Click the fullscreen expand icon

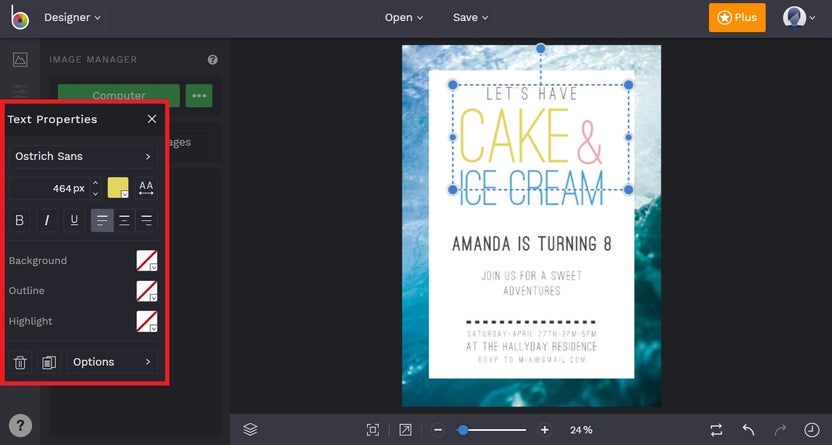[x=405, y=430]
